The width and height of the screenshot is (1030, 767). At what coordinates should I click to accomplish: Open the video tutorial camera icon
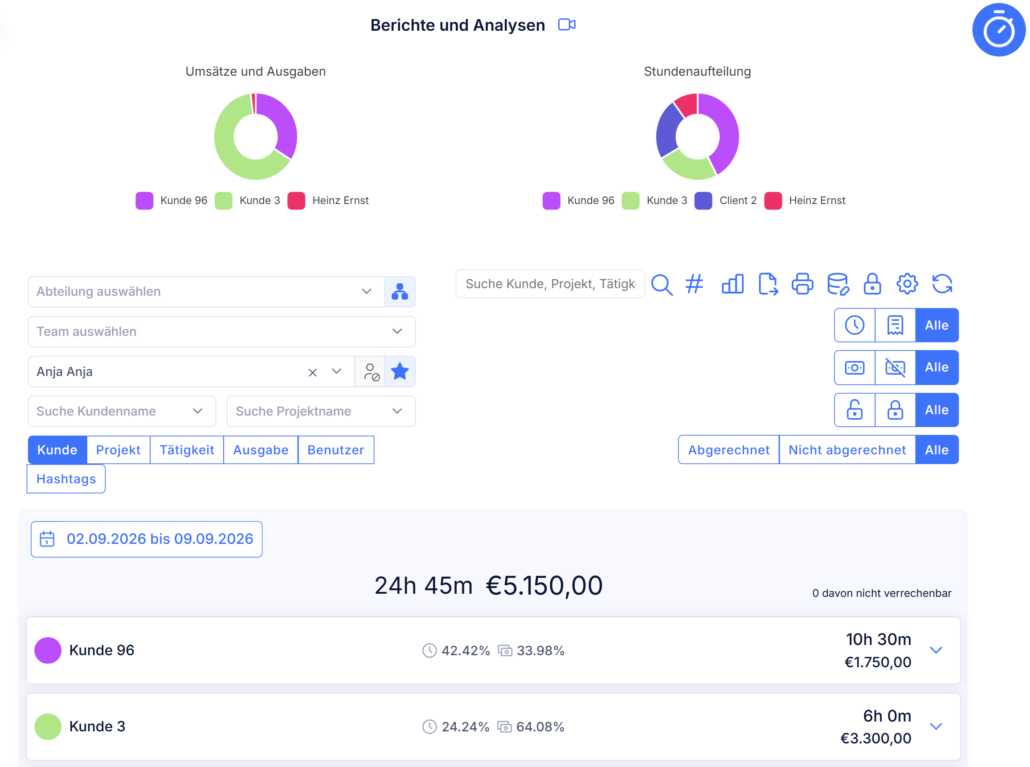[567, 25]
